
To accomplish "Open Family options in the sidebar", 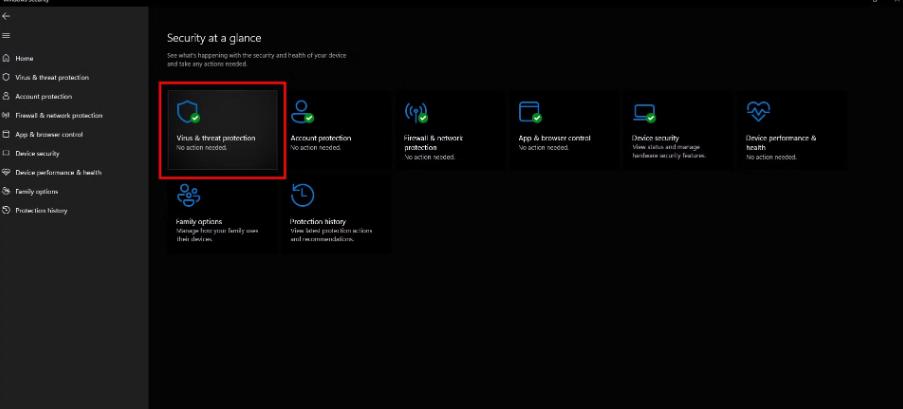I will coord(37,191).
